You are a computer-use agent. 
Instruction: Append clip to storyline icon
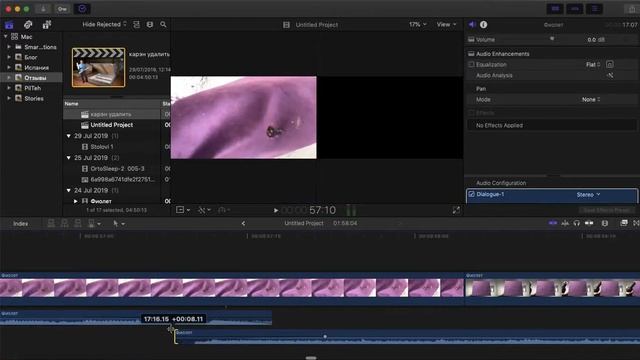coord(78,223)
